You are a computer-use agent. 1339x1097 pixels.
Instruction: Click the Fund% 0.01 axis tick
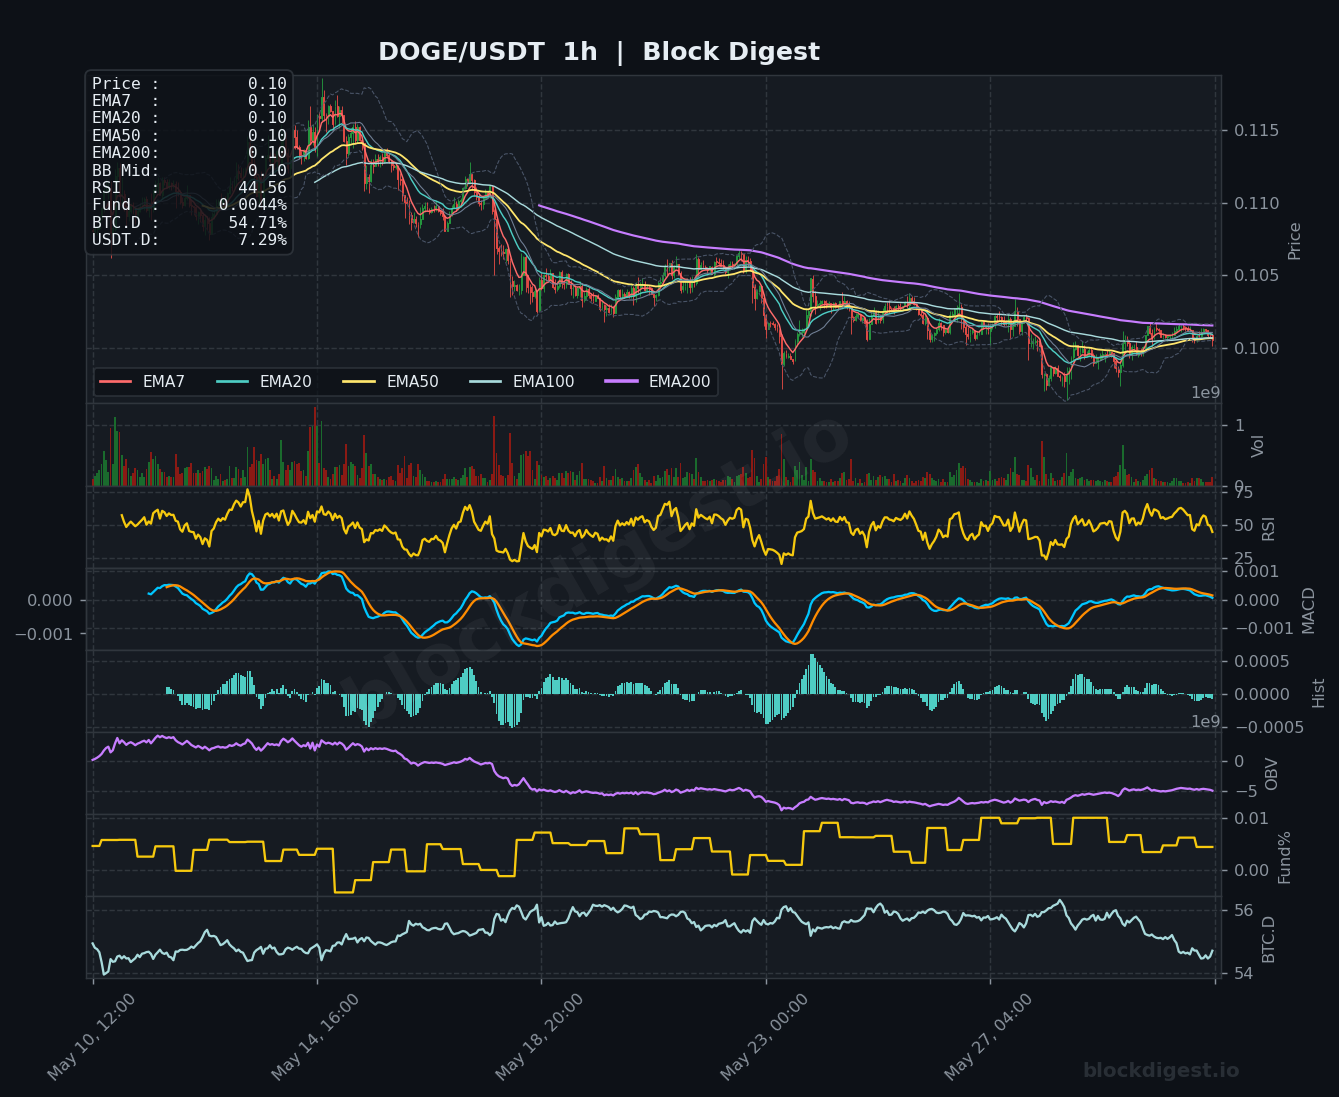pyautogui.click(x=1251, y=820)
